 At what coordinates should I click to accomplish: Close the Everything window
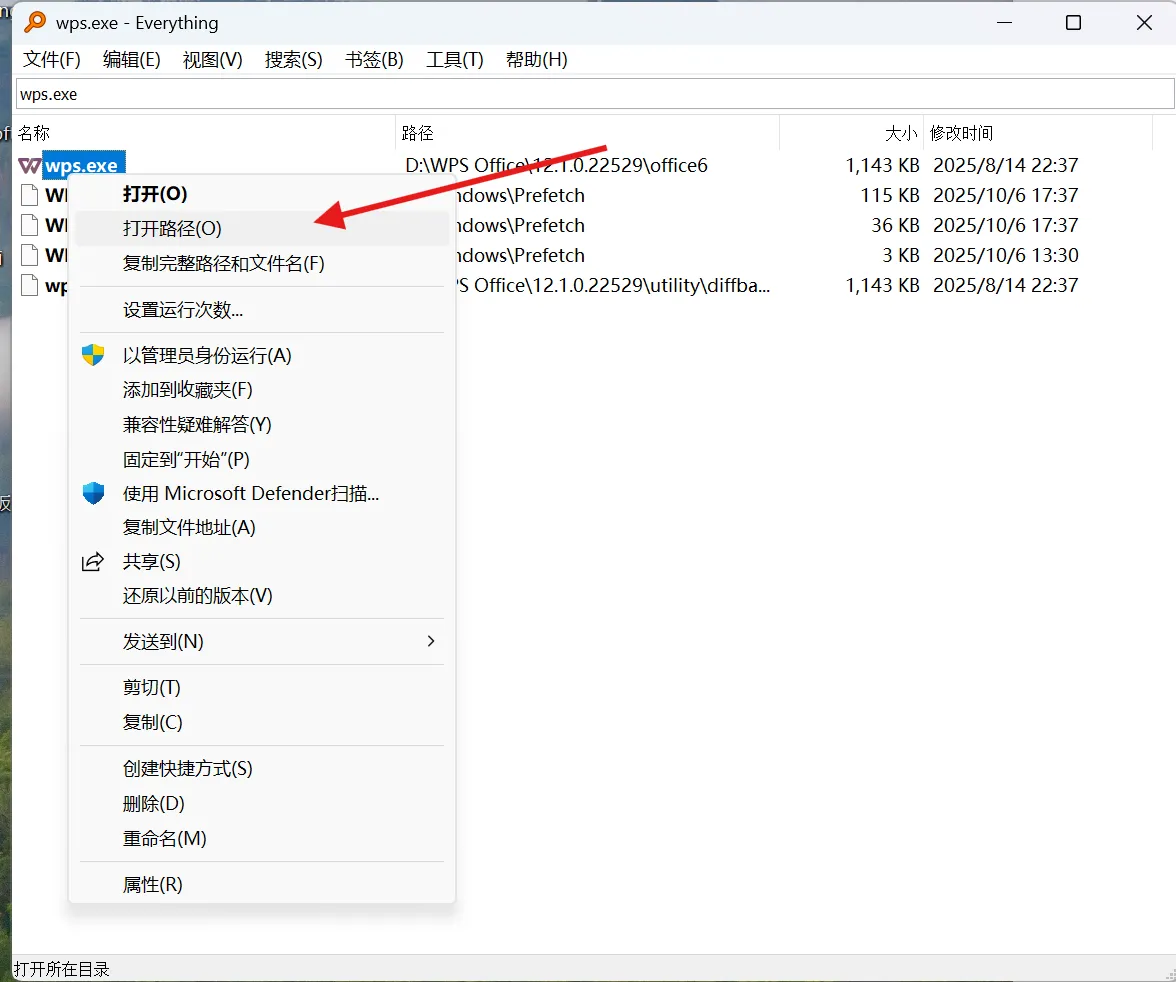point(1144,23)
